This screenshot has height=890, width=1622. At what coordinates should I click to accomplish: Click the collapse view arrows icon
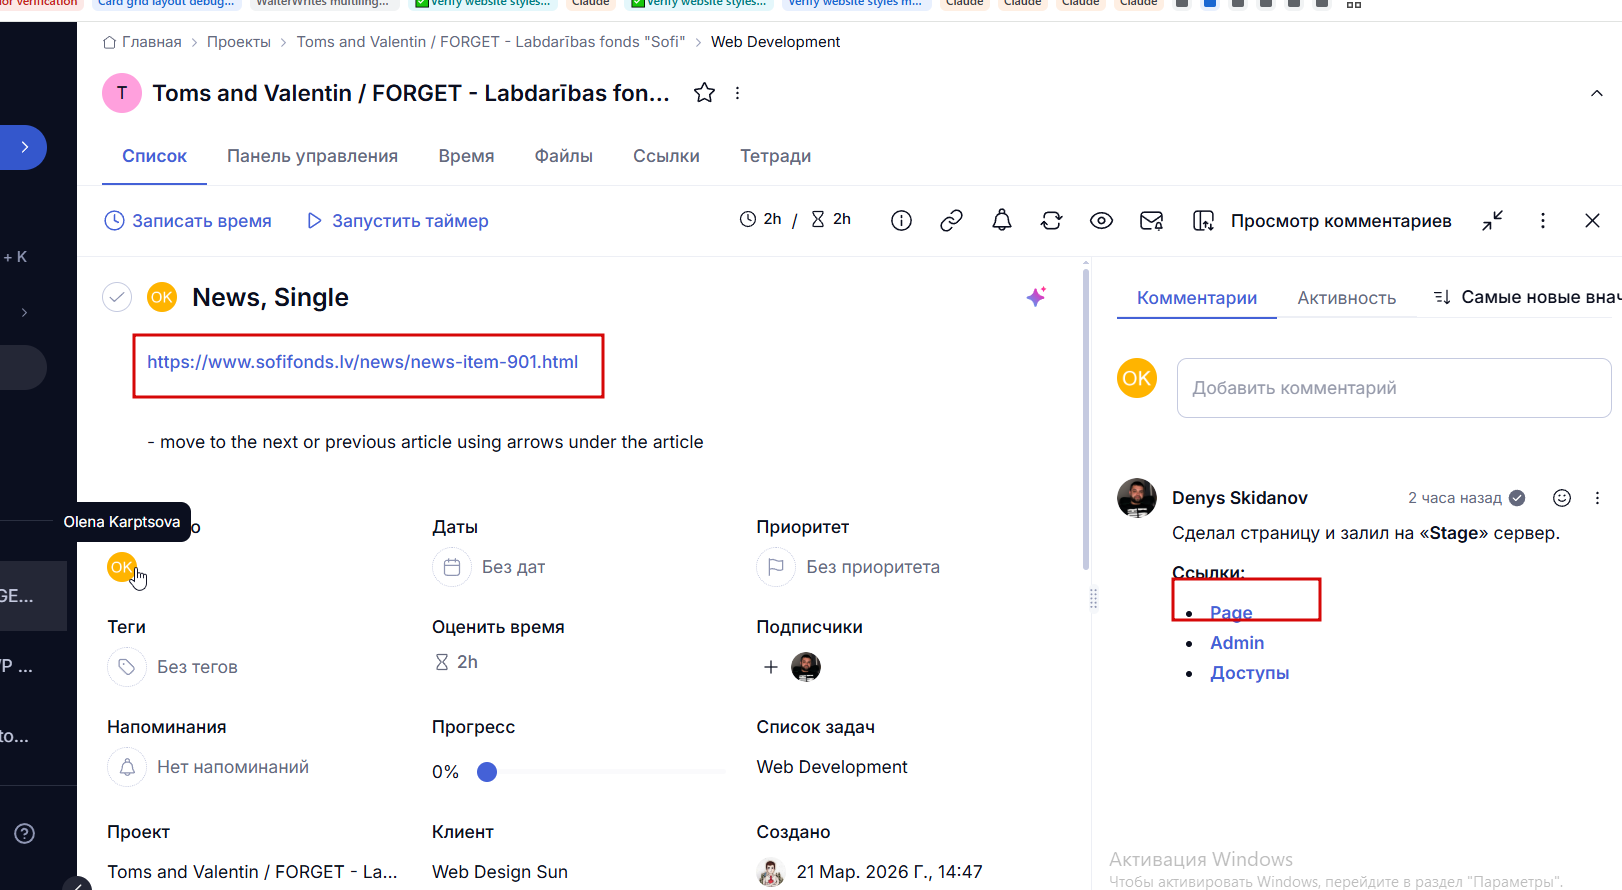click(x=1492, y=220)
